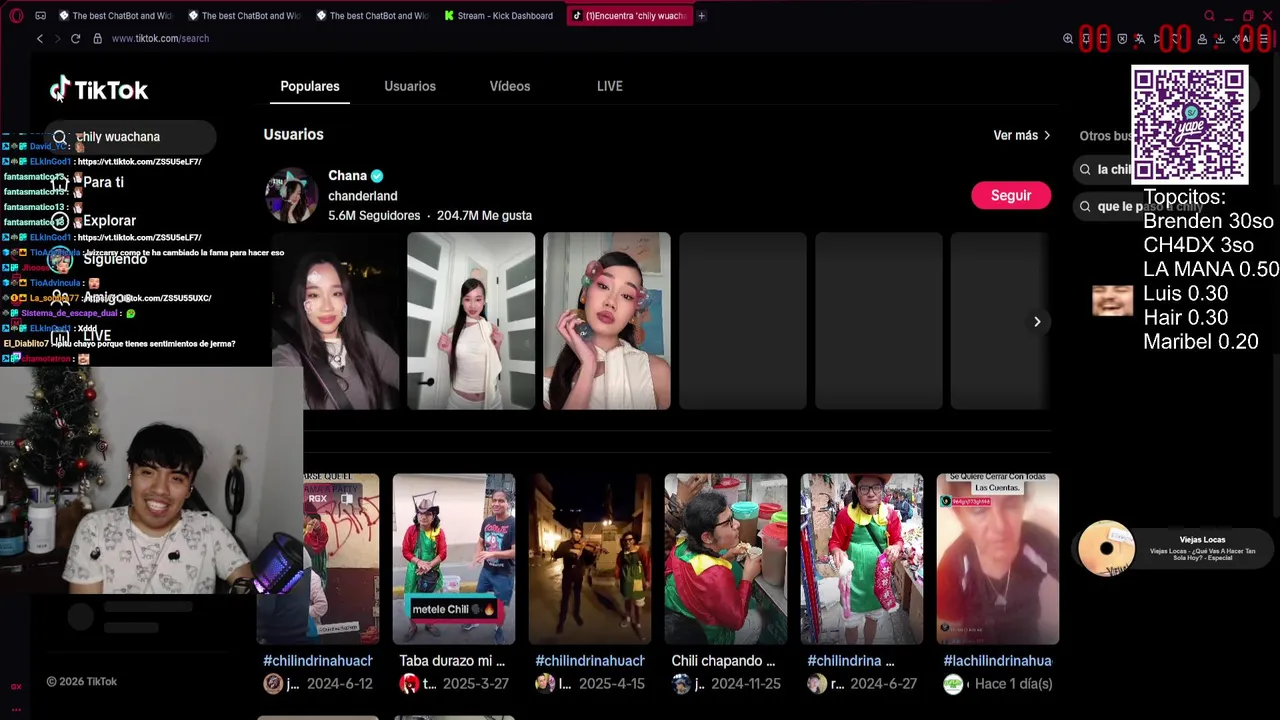The height and width of the screenshot is (720, 1280).
Task: Click '204.7M Me gusta' likes count
Action: coord(484,216)
